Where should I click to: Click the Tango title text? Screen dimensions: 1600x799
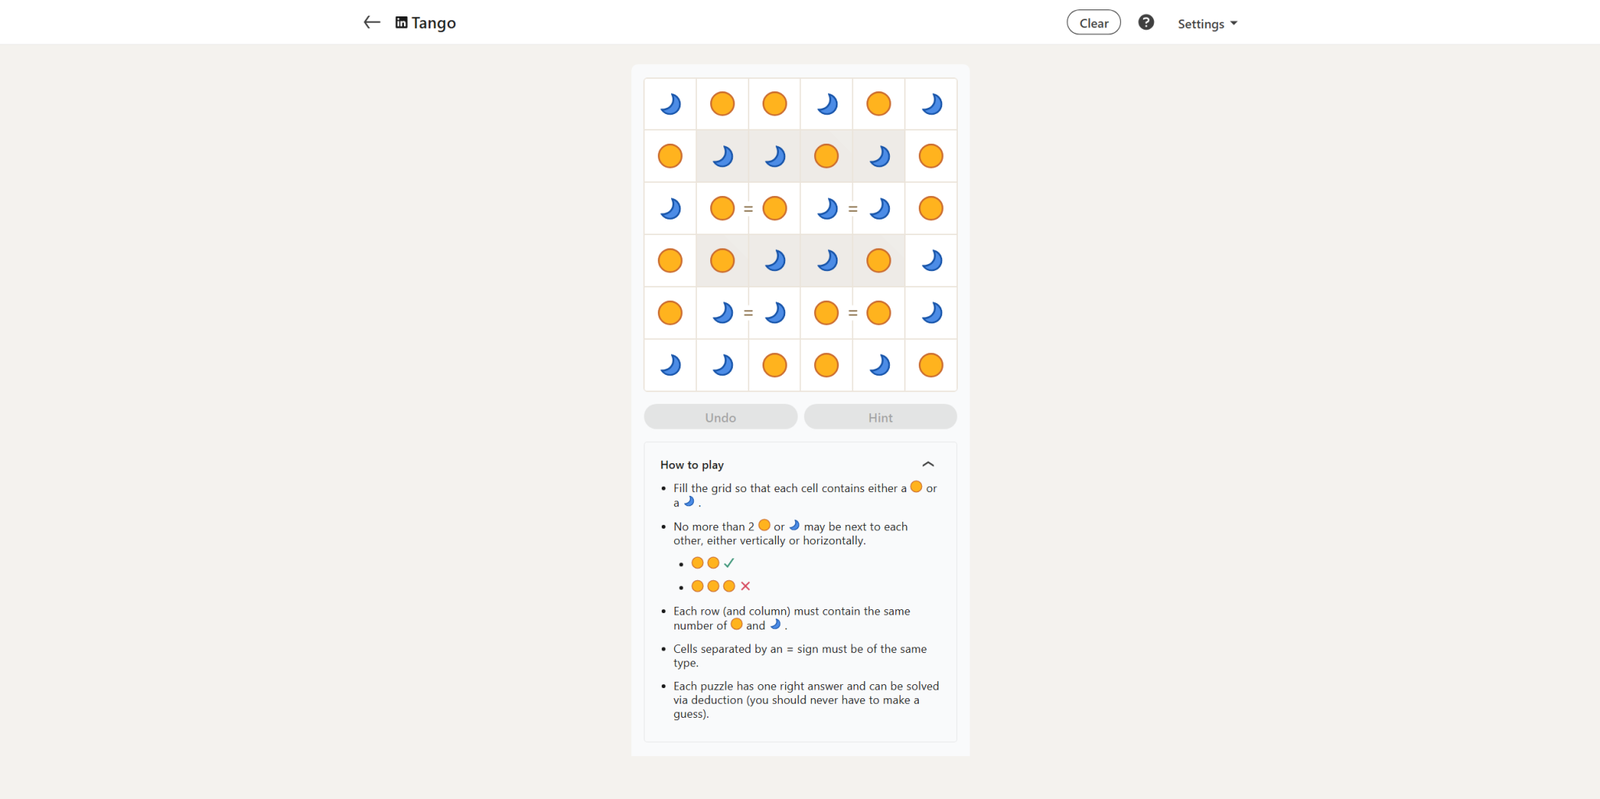coord(434,23)
